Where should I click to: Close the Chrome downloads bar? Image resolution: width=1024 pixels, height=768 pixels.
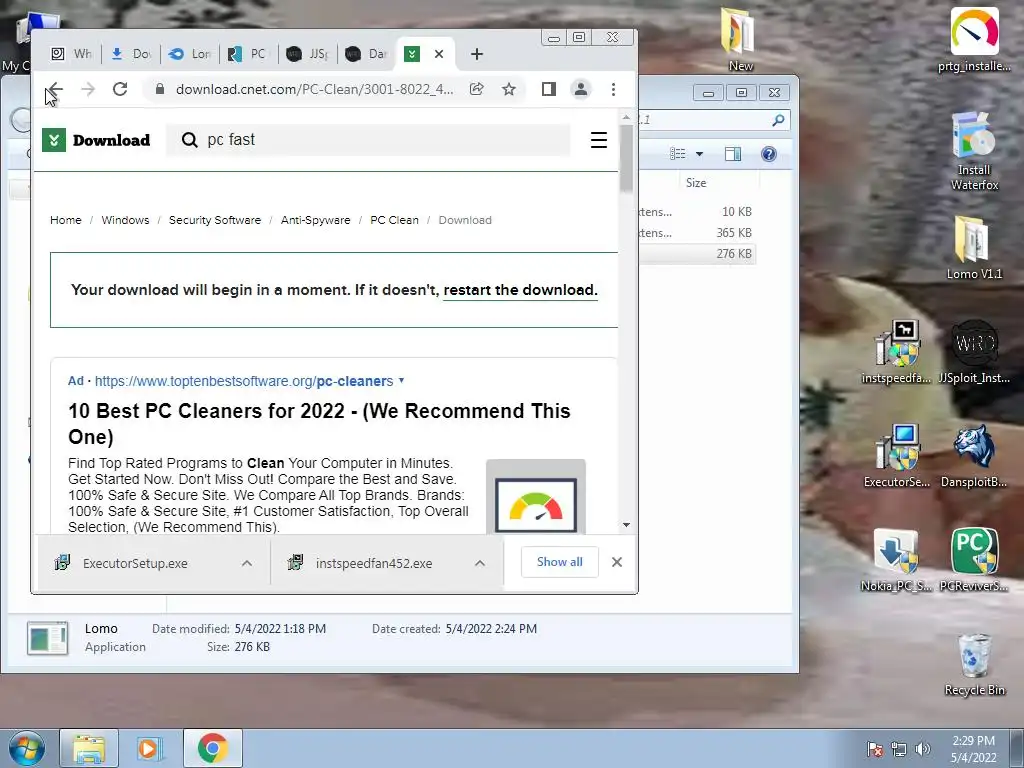[x=616, y=562]
